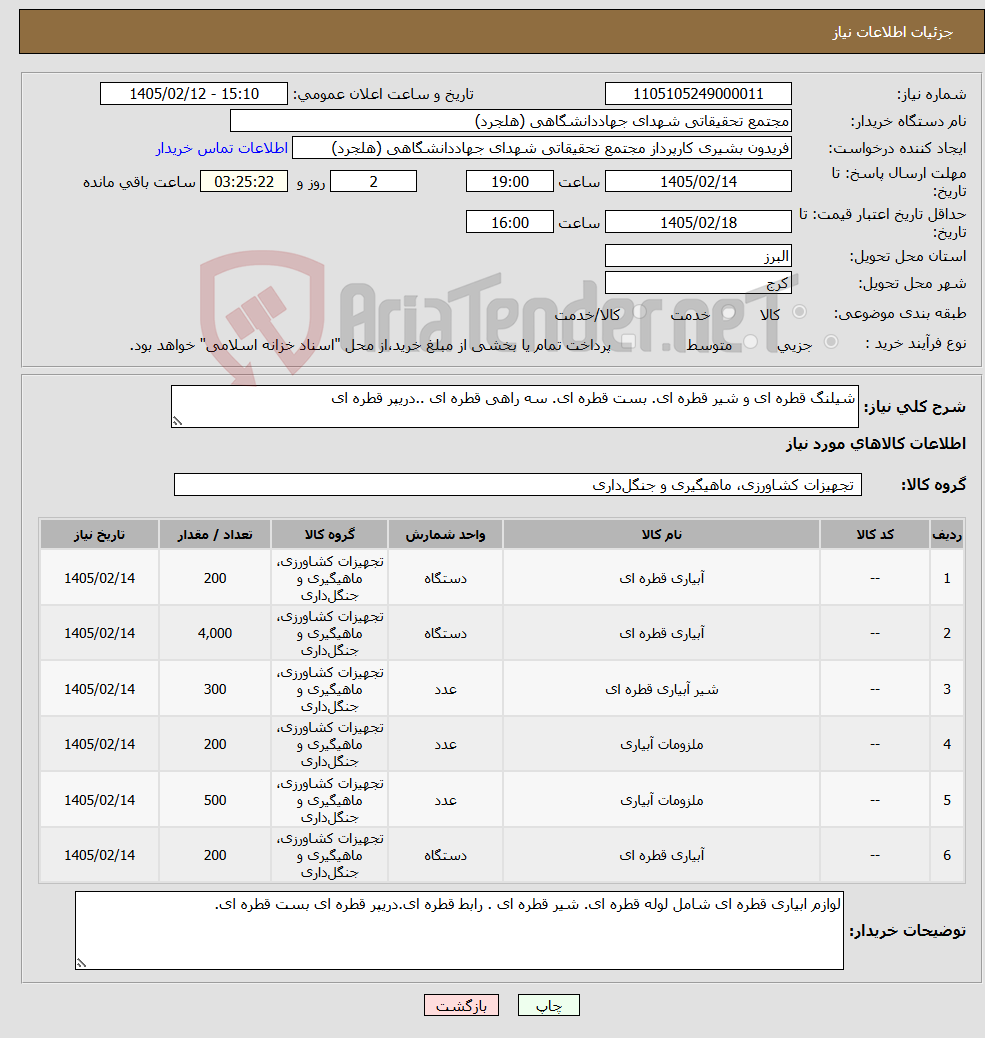The height and width of the screenshot is (1038, 985).
Task: Click the کد کالا column header
Action: coord(875,534)
